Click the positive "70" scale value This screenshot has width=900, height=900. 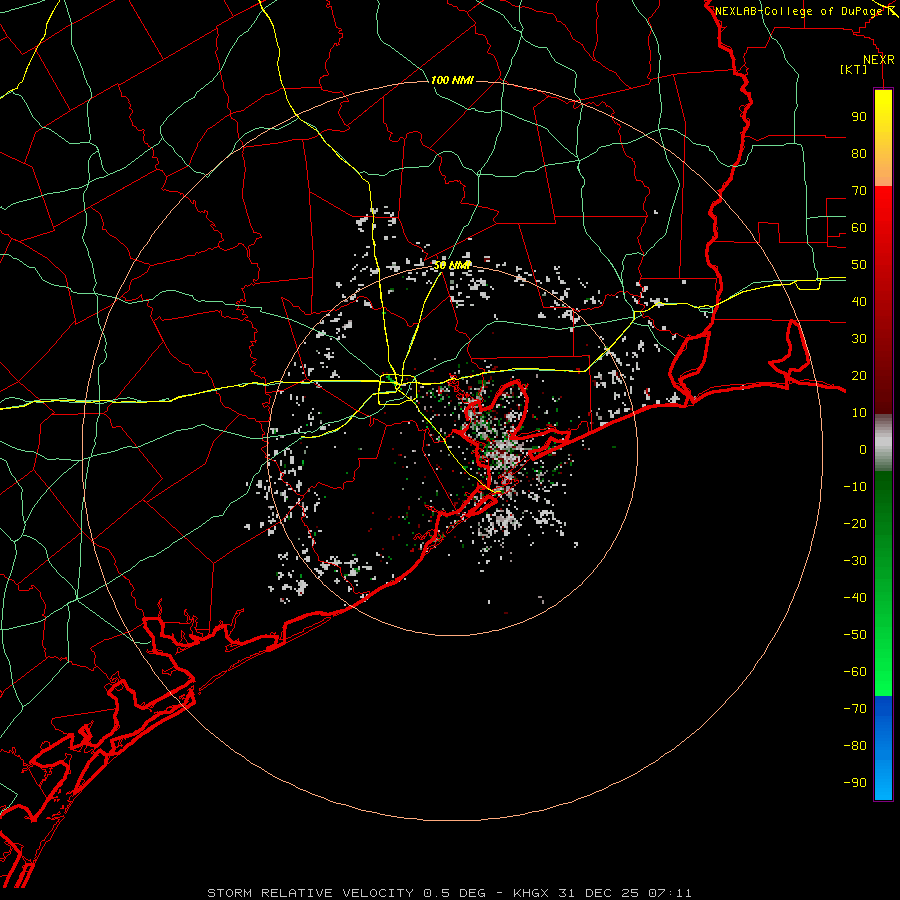(859, 191)
